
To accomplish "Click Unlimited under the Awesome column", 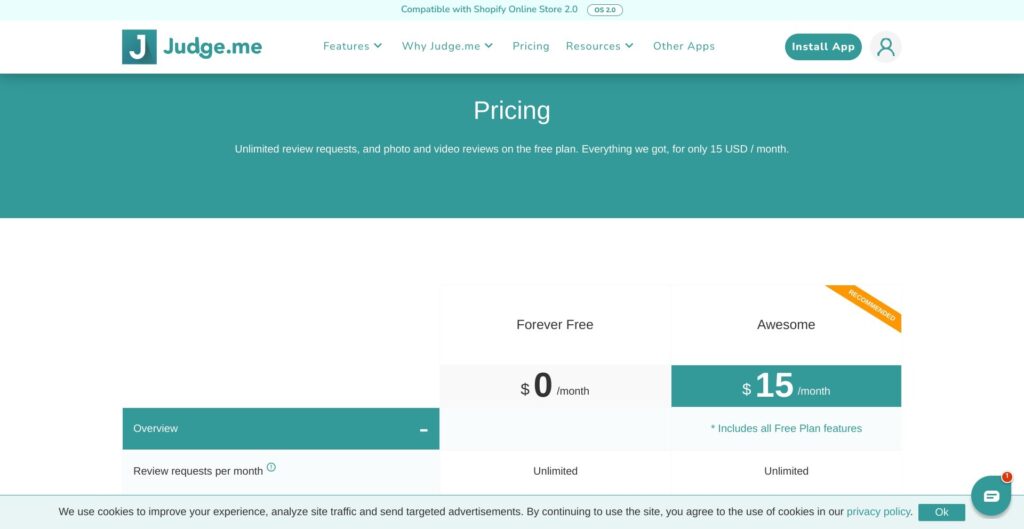I will click(786, 471).
